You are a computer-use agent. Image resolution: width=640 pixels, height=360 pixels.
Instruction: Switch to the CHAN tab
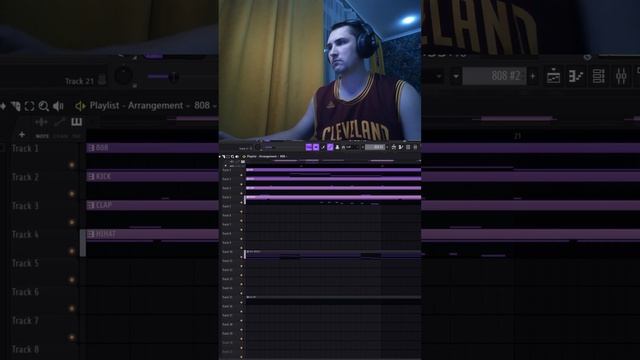60,136
